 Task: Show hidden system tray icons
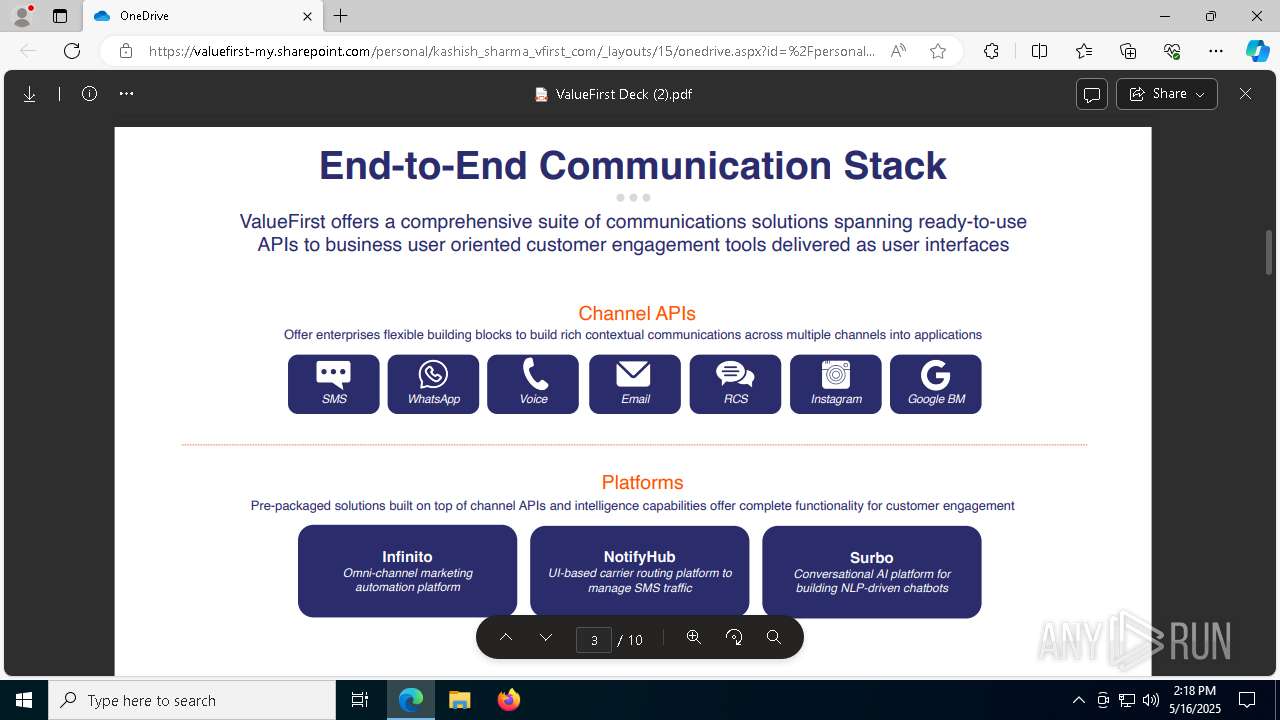click(1078, 700)
